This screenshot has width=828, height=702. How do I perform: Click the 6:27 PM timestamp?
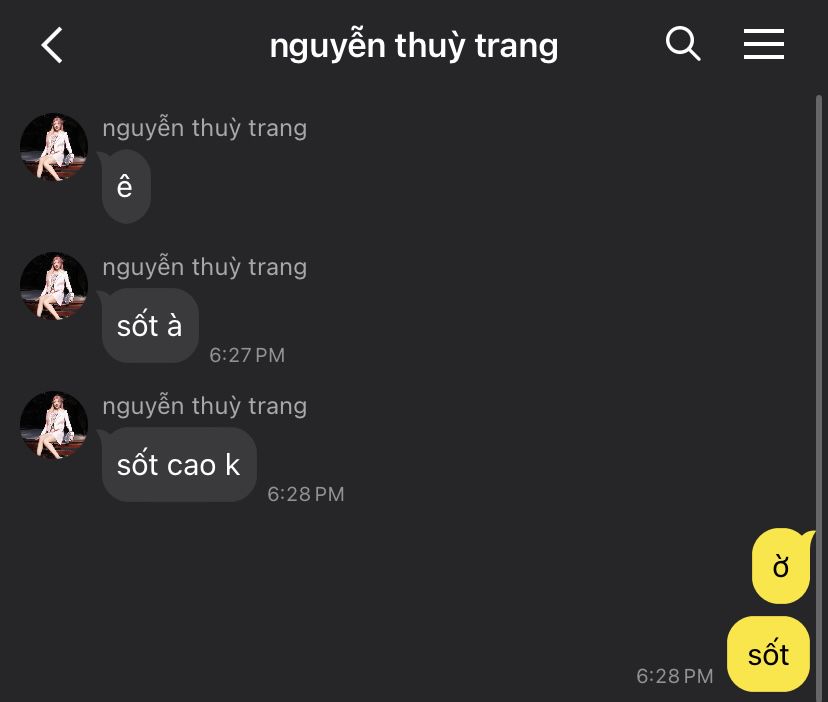point(247,355)
